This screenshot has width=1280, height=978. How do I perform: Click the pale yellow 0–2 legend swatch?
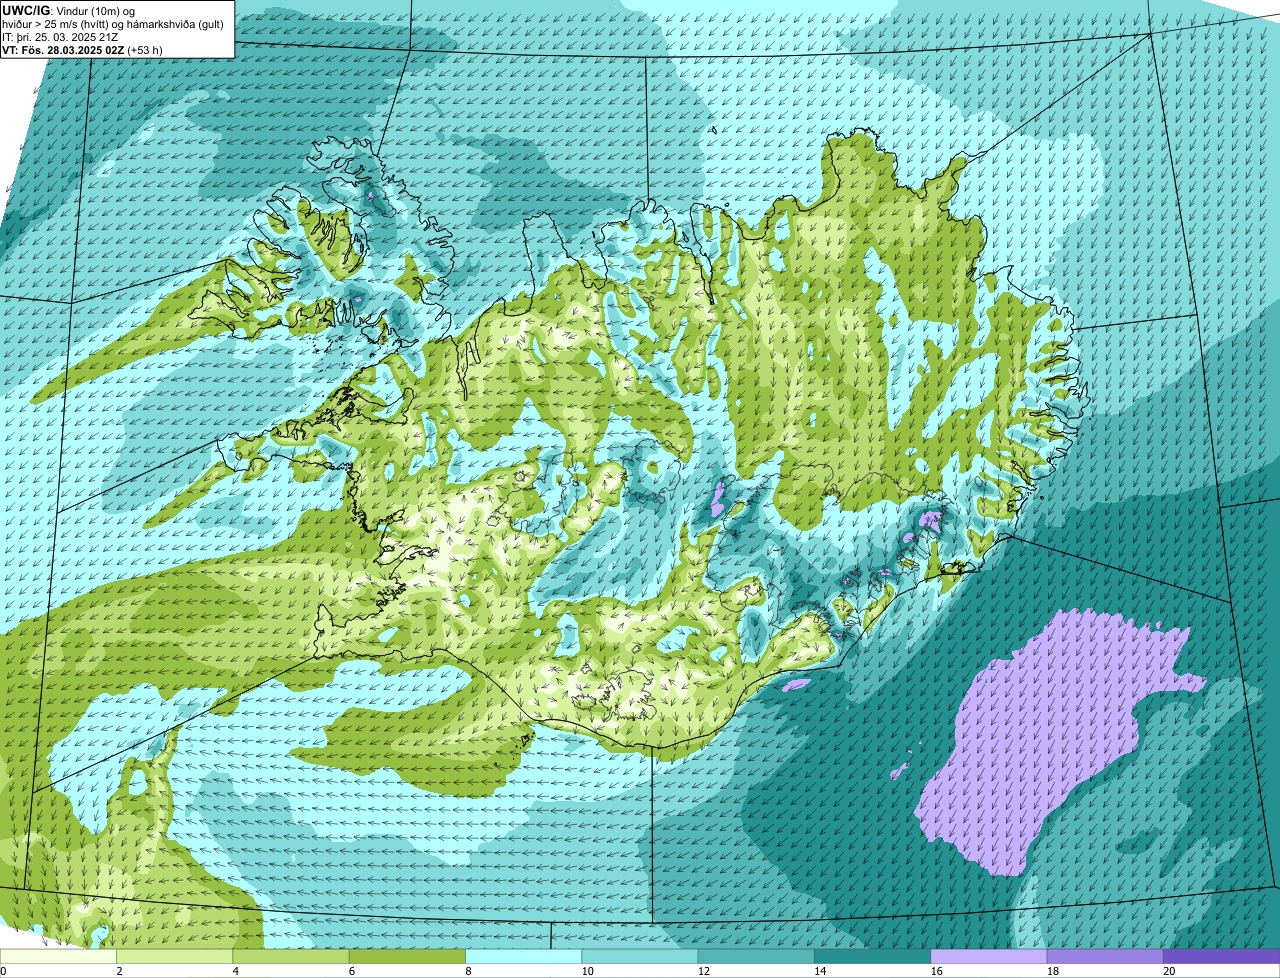tap(58, 956)
